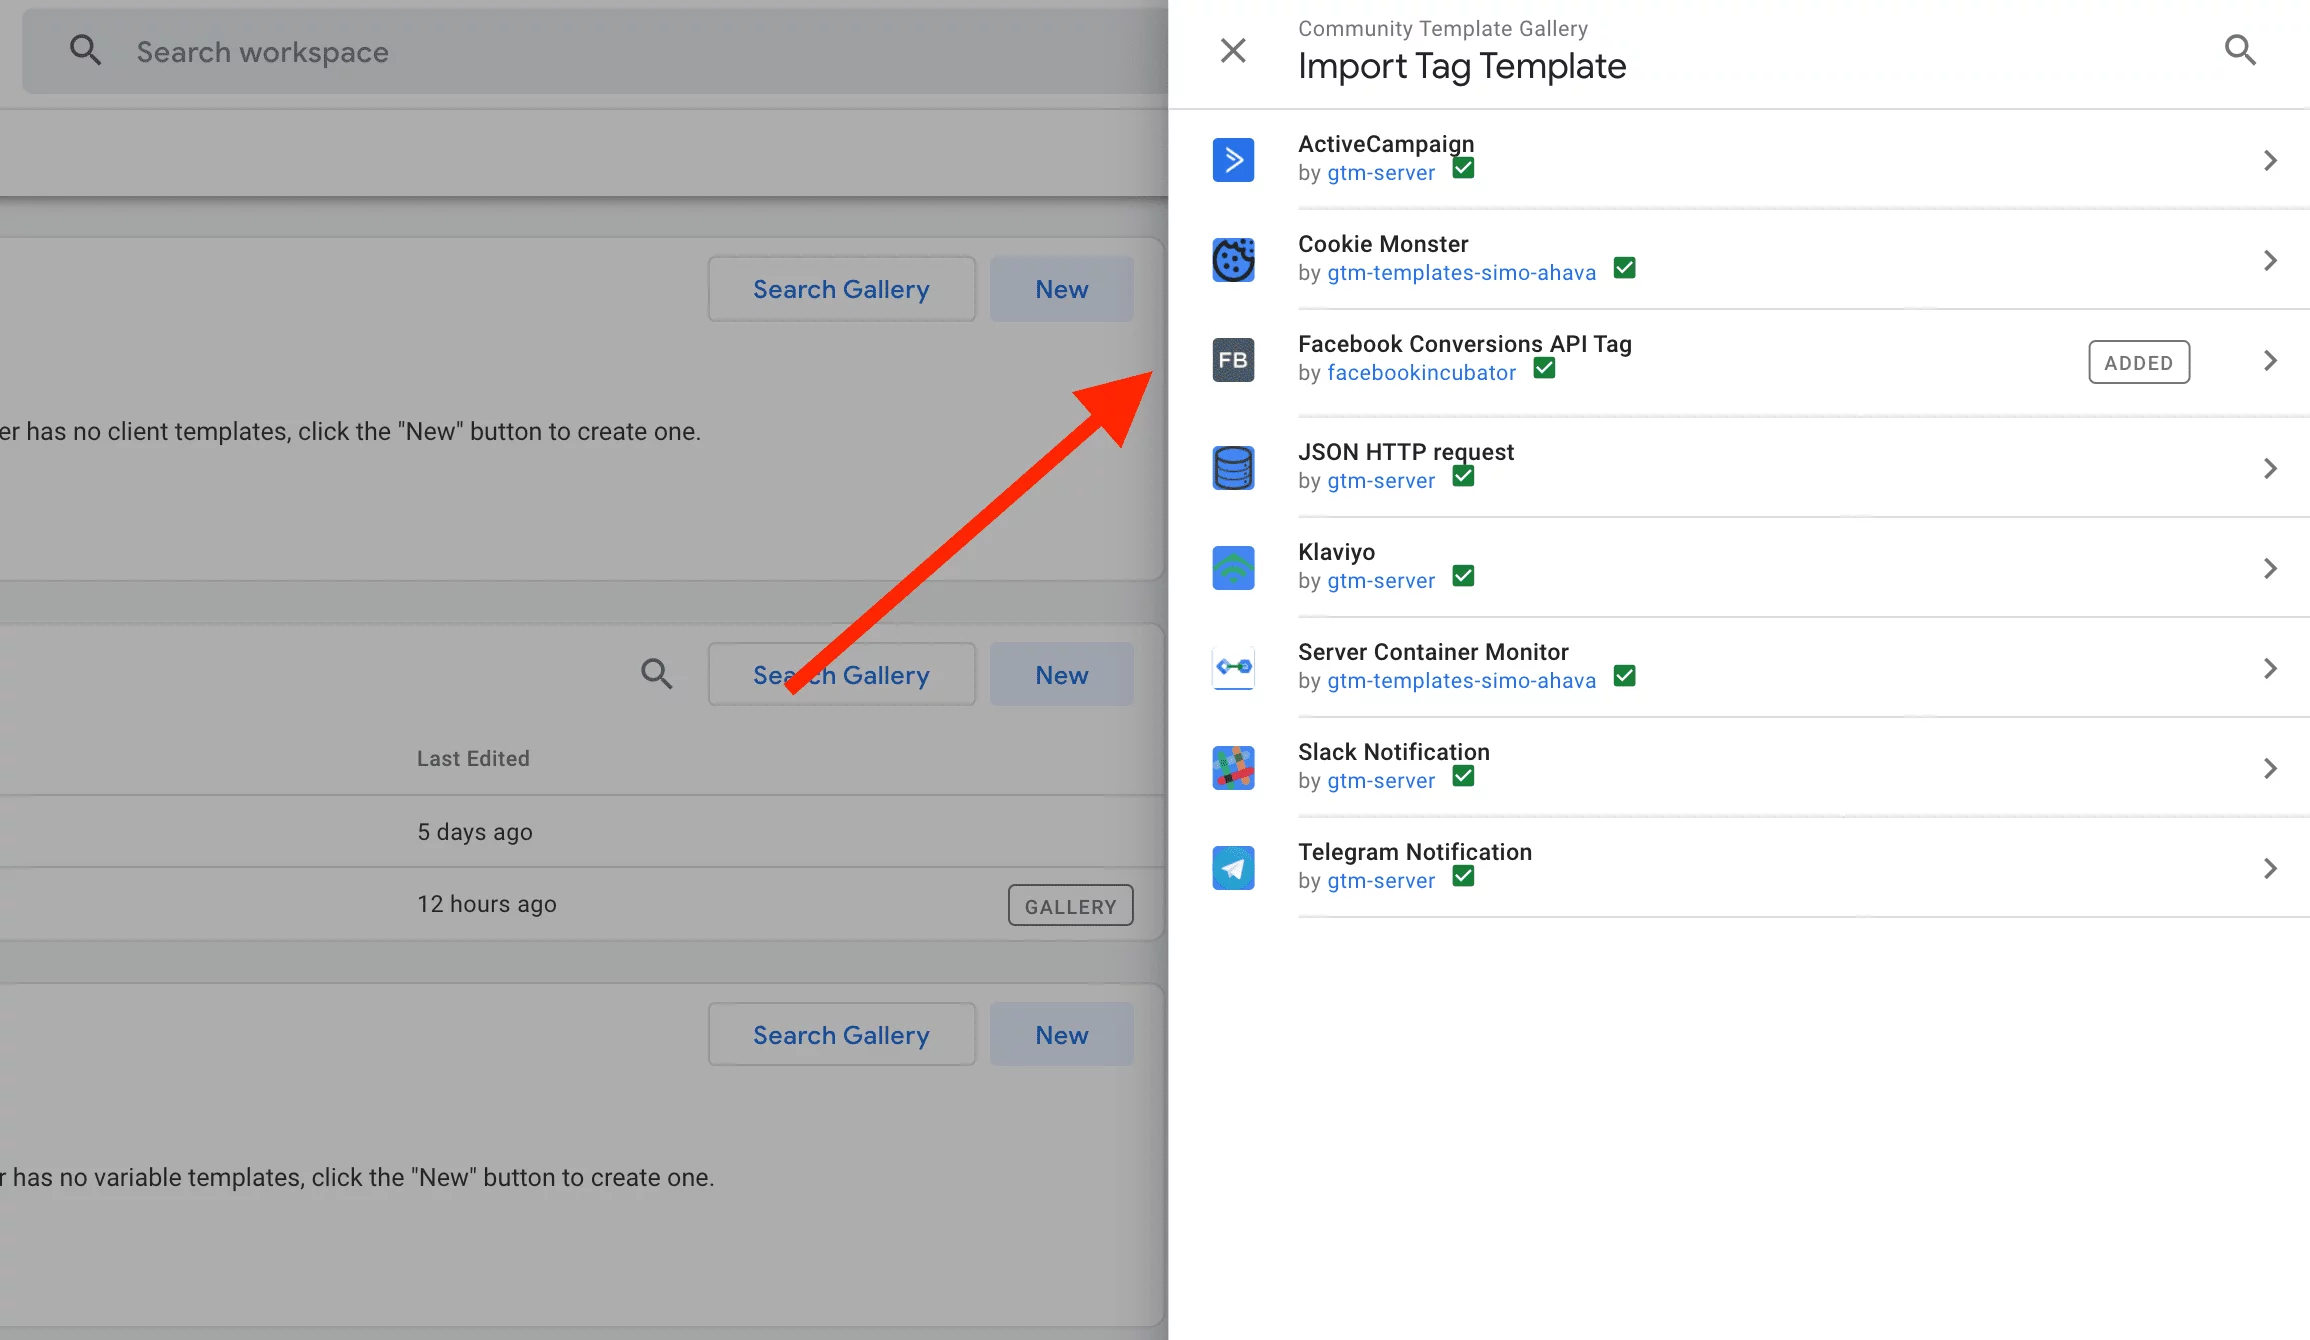The width and height of the screenshot is (2310, 1340).
Task: Click the workspace search magnifier icon
Action: (85, 51)
